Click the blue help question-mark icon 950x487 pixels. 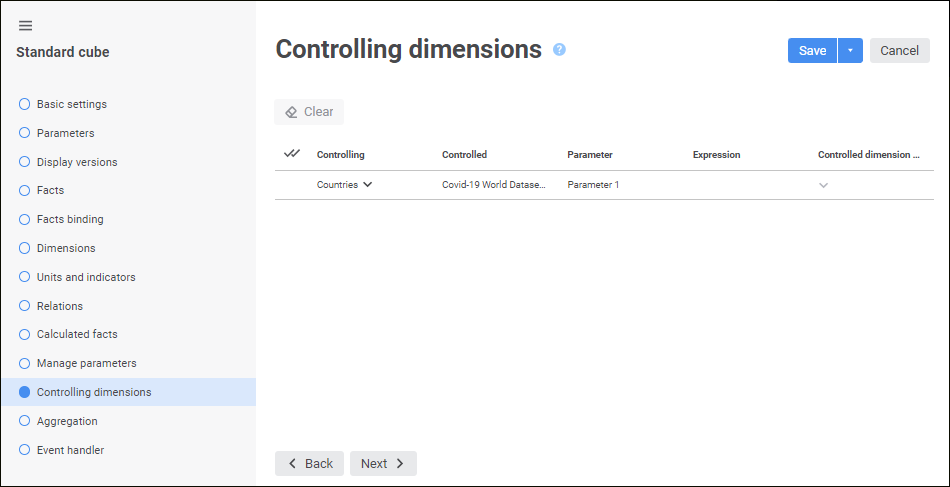[559, 49]
